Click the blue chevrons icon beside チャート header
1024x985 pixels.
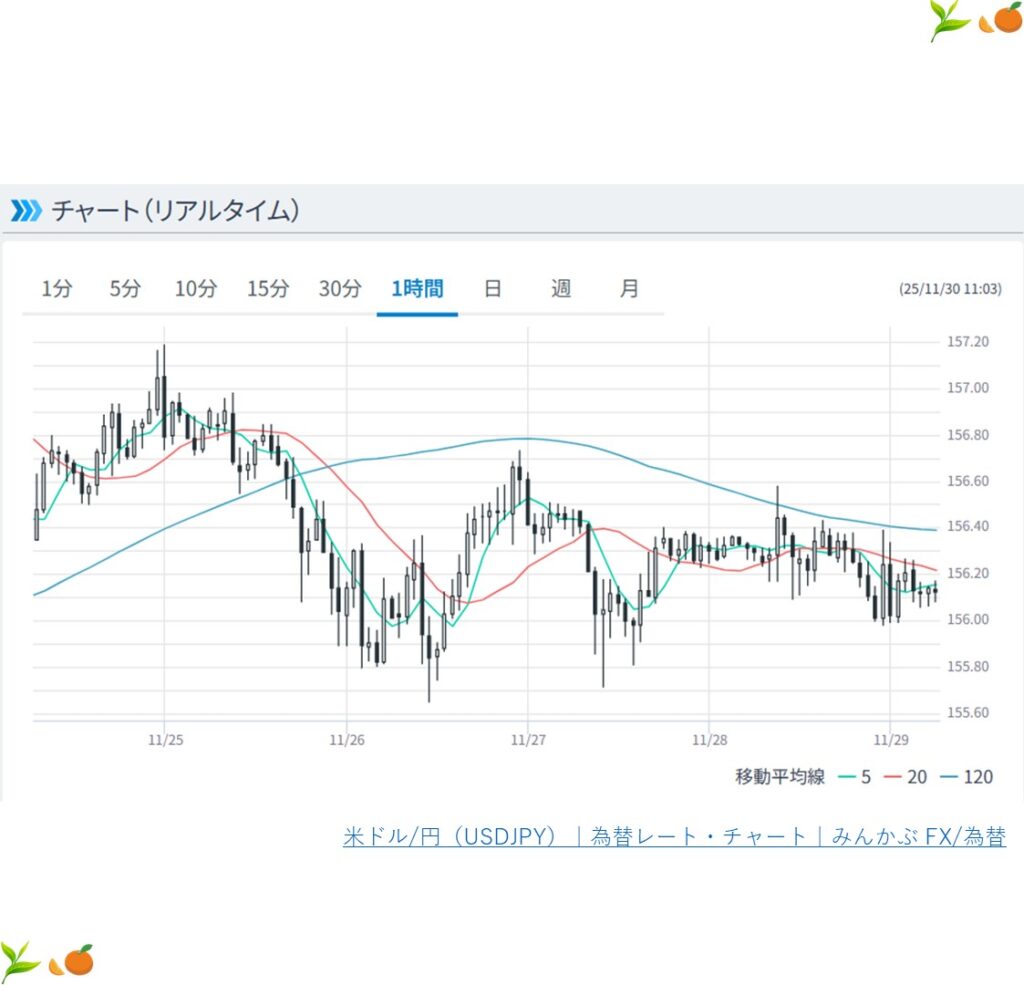(x=26, y=210)
